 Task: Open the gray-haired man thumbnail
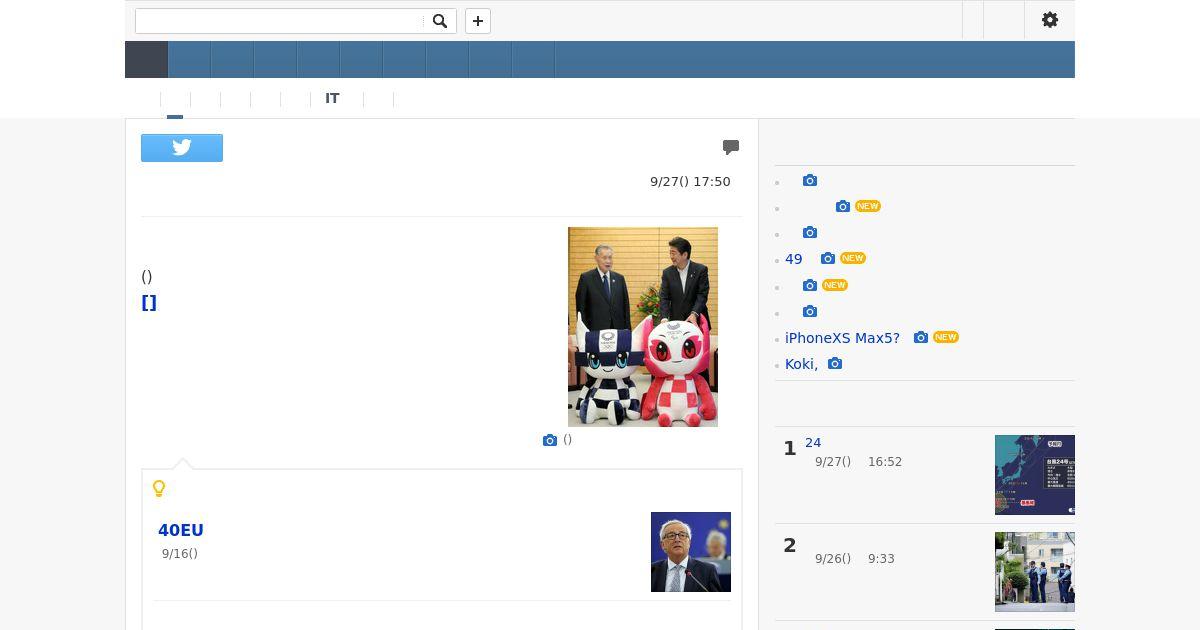coord(691,552)
